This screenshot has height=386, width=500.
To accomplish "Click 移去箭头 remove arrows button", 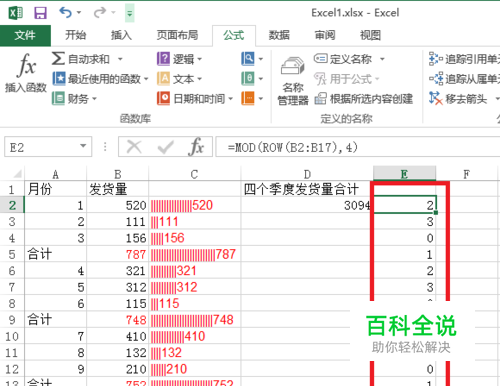I will [x=459, y=99].
